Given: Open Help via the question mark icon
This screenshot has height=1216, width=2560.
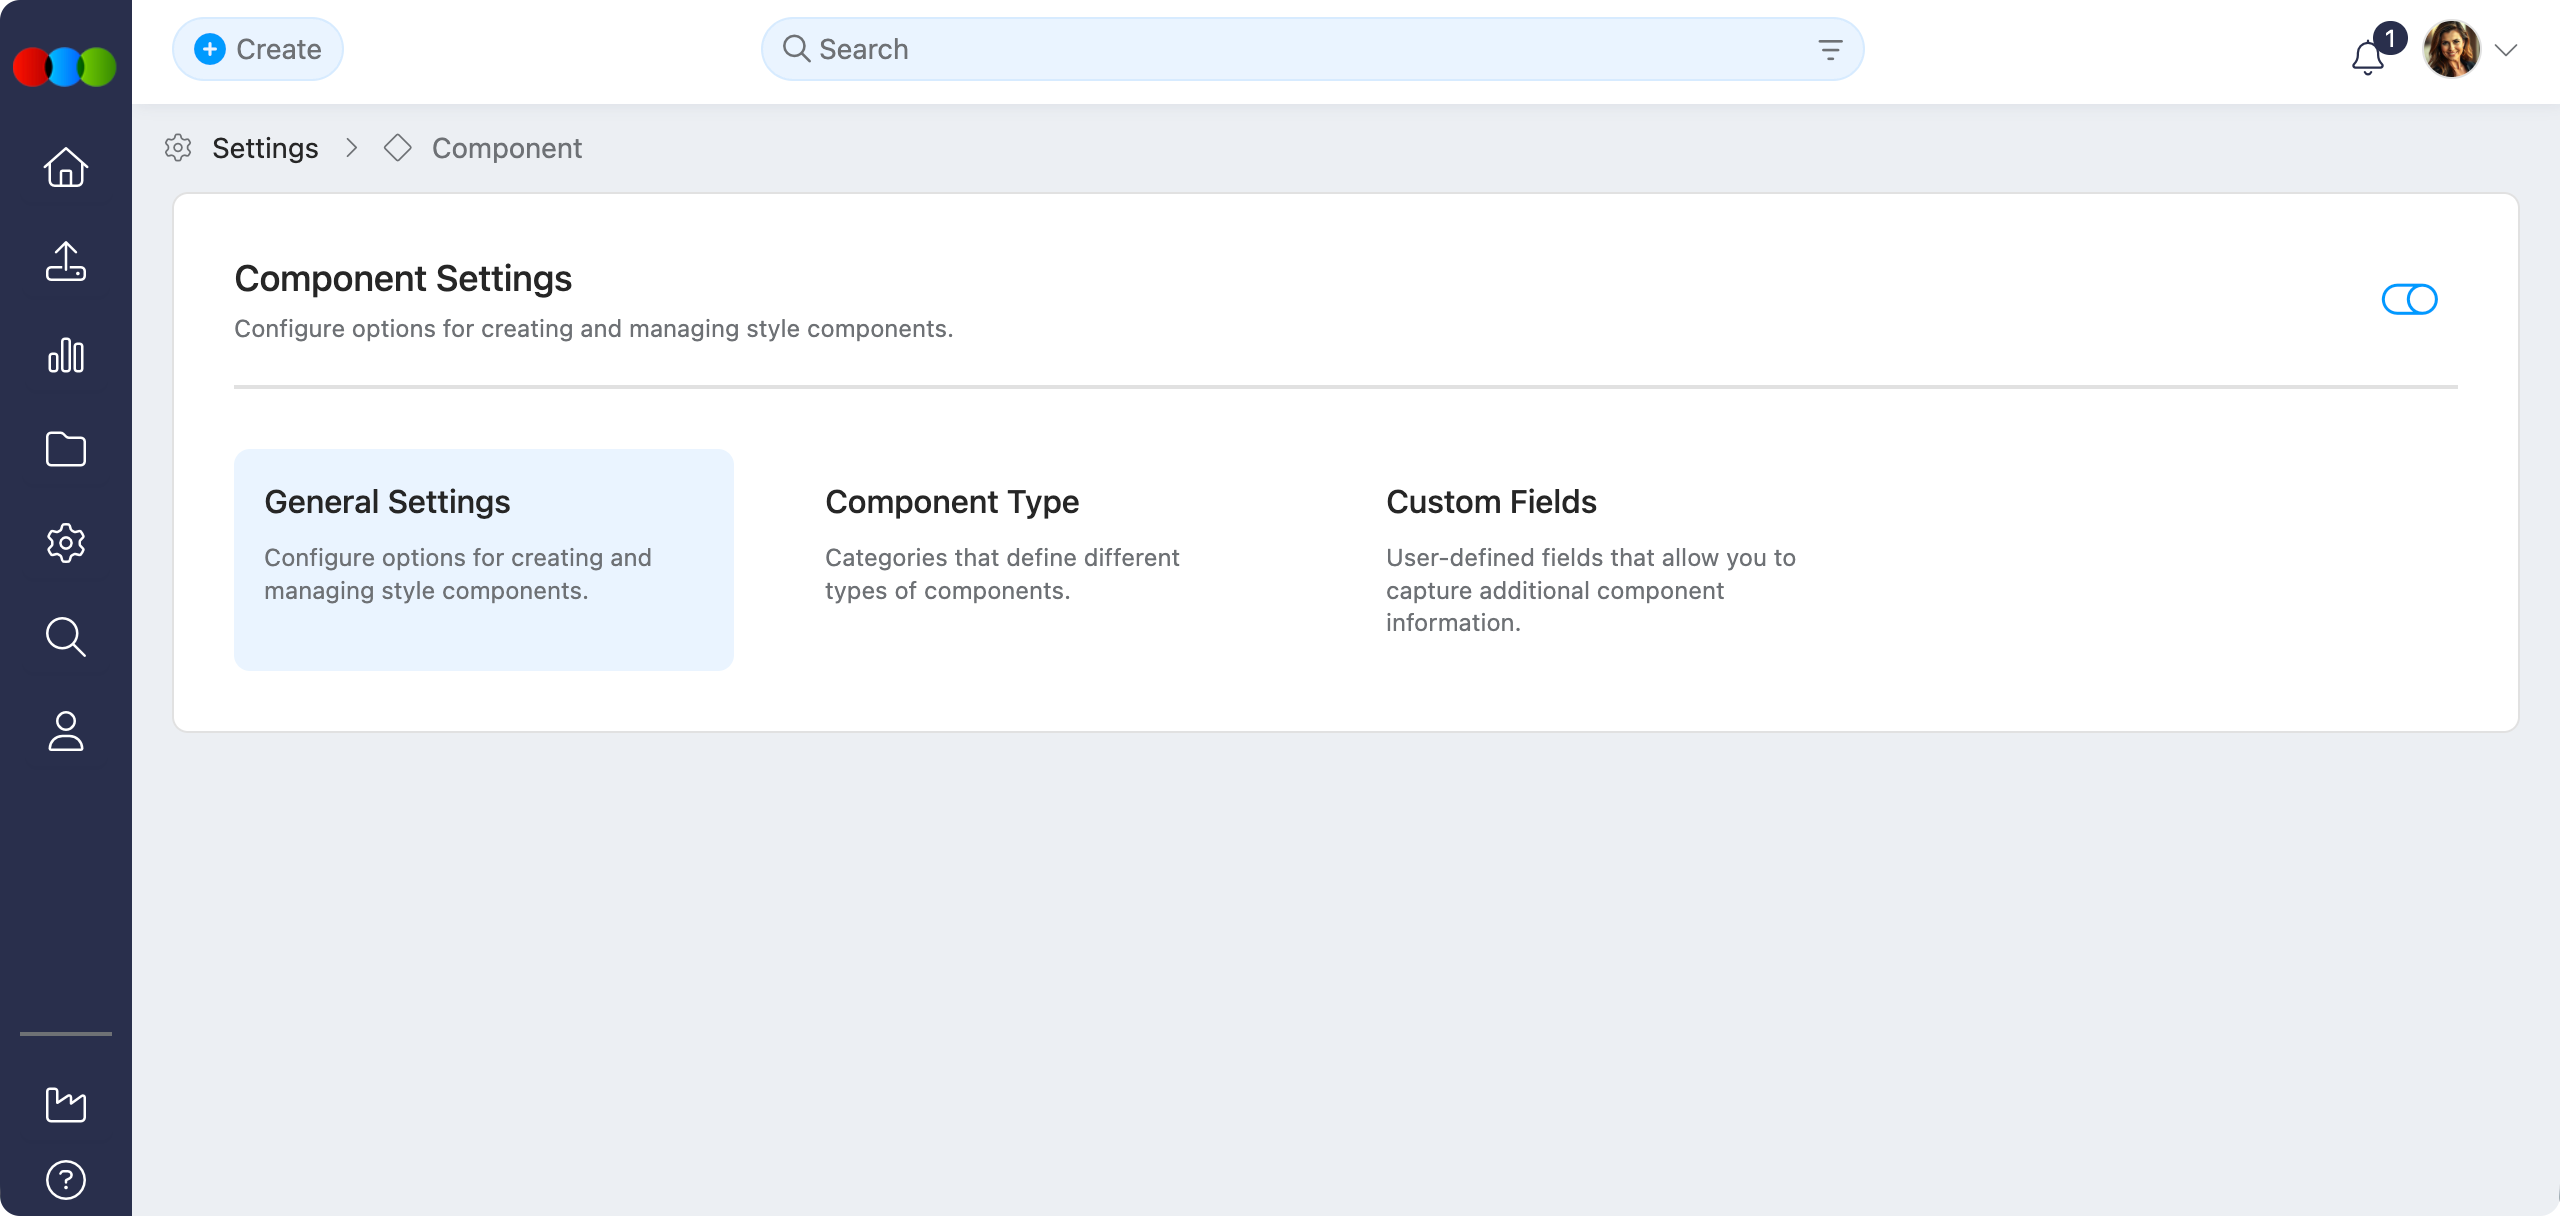Looking at the screenshot, I should (x=65, y=1178).
